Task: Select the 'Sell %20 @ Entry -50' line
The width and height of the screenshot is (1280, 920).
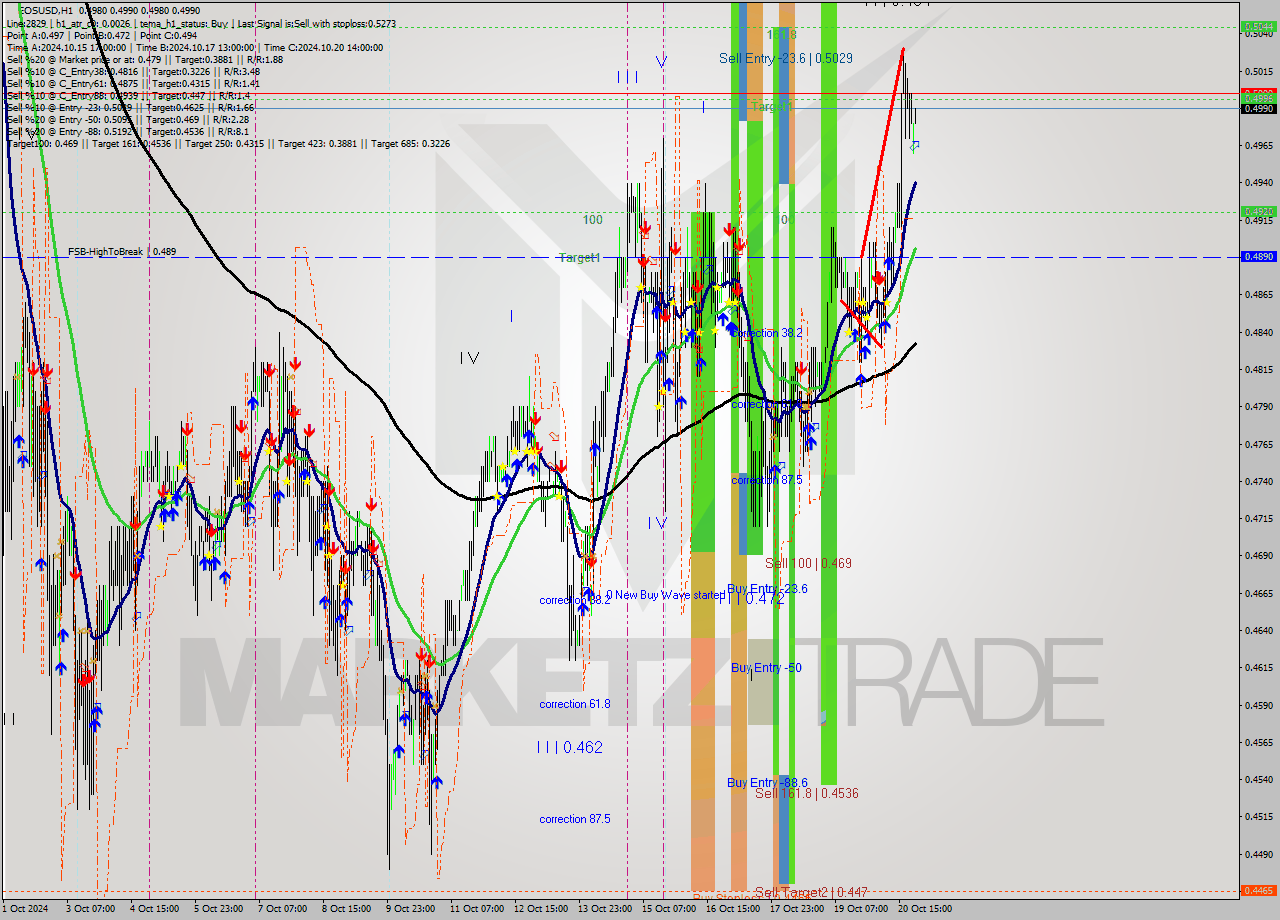Action: pos(128,119)
